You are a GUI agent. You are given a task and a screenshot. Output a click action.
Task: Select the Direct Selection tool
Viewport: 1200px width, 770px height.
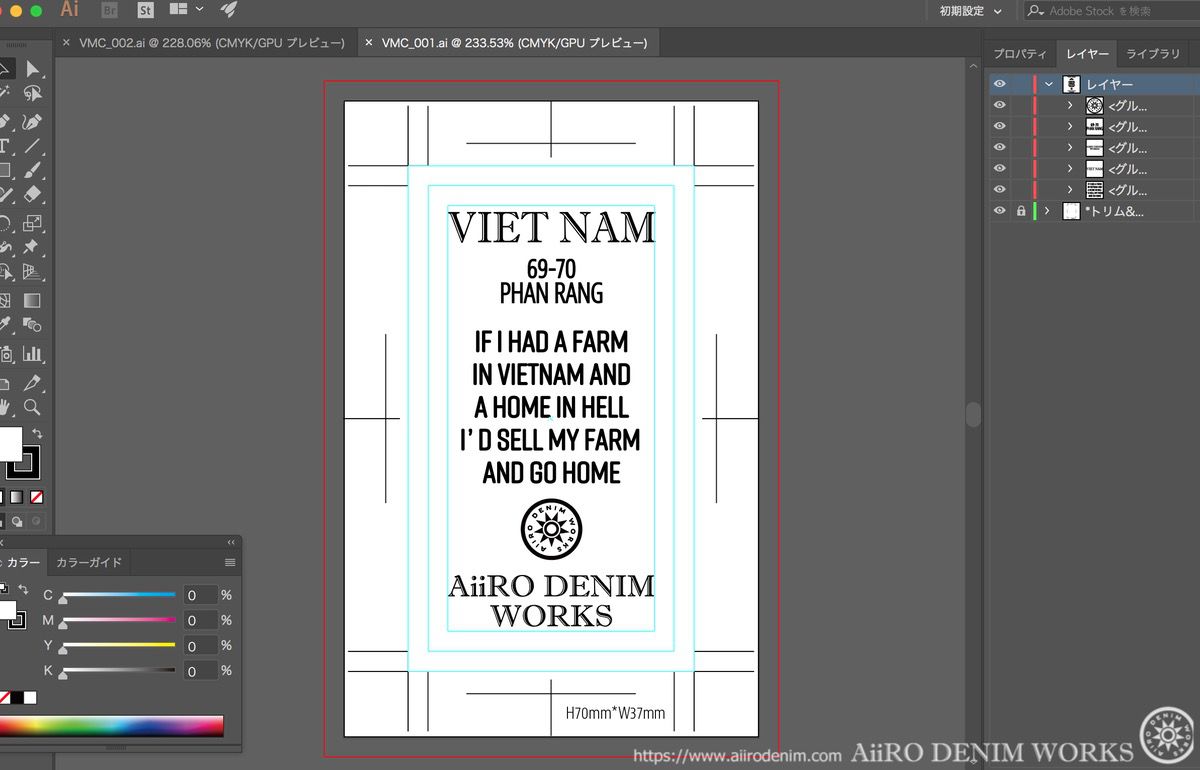33,69
